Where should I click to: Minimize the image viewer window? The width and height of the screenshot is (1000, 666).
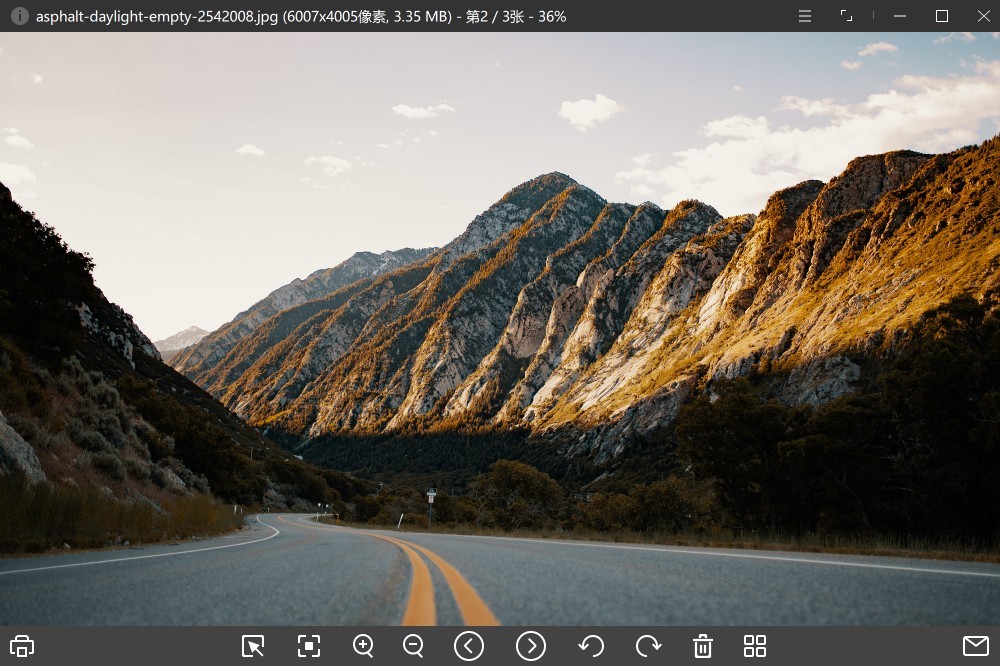tap(901, 16)
